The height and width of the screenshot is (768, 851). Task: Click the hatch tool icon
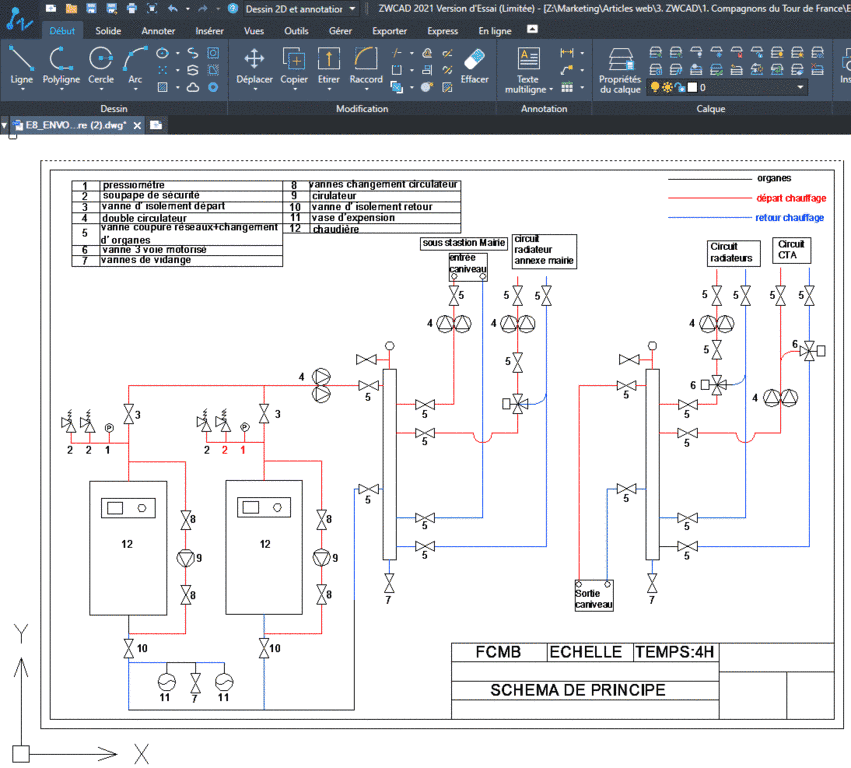pyautogui.click(x=162, y=87)
